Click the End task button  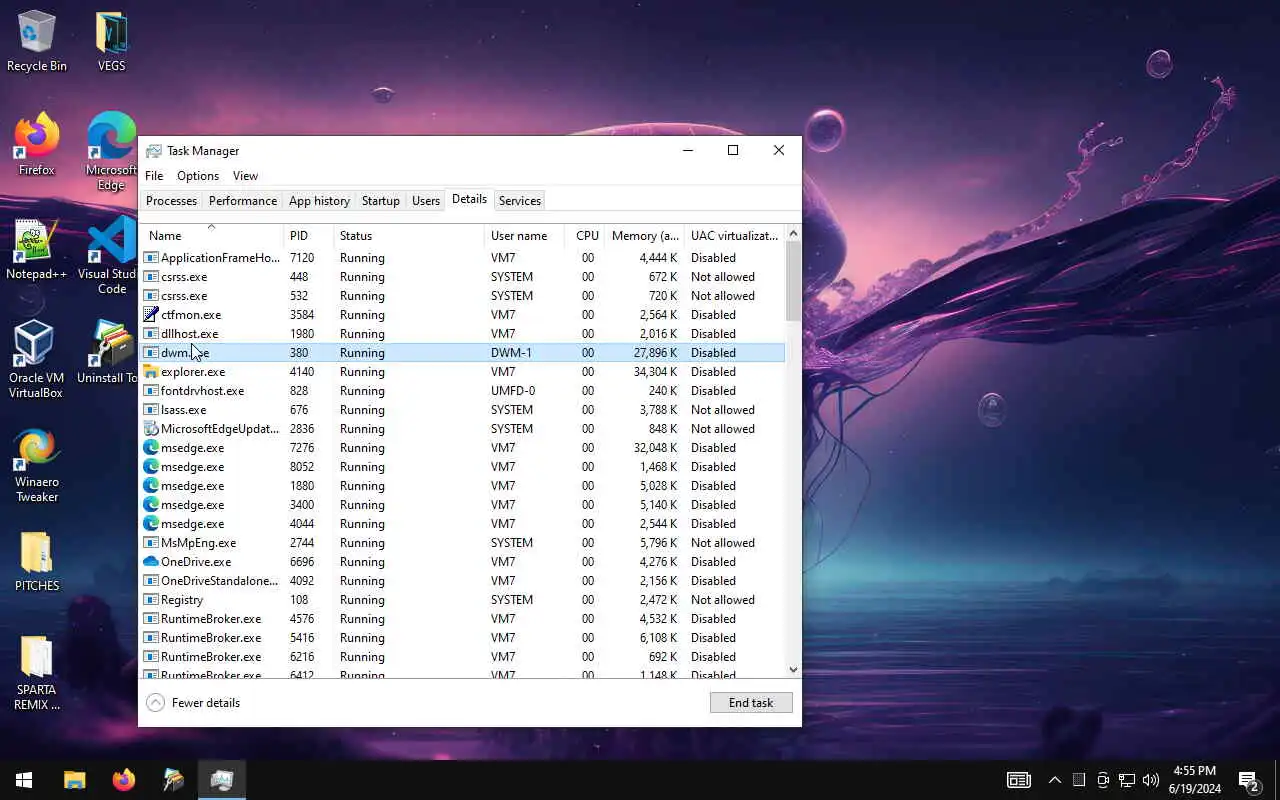click(751, 703)
